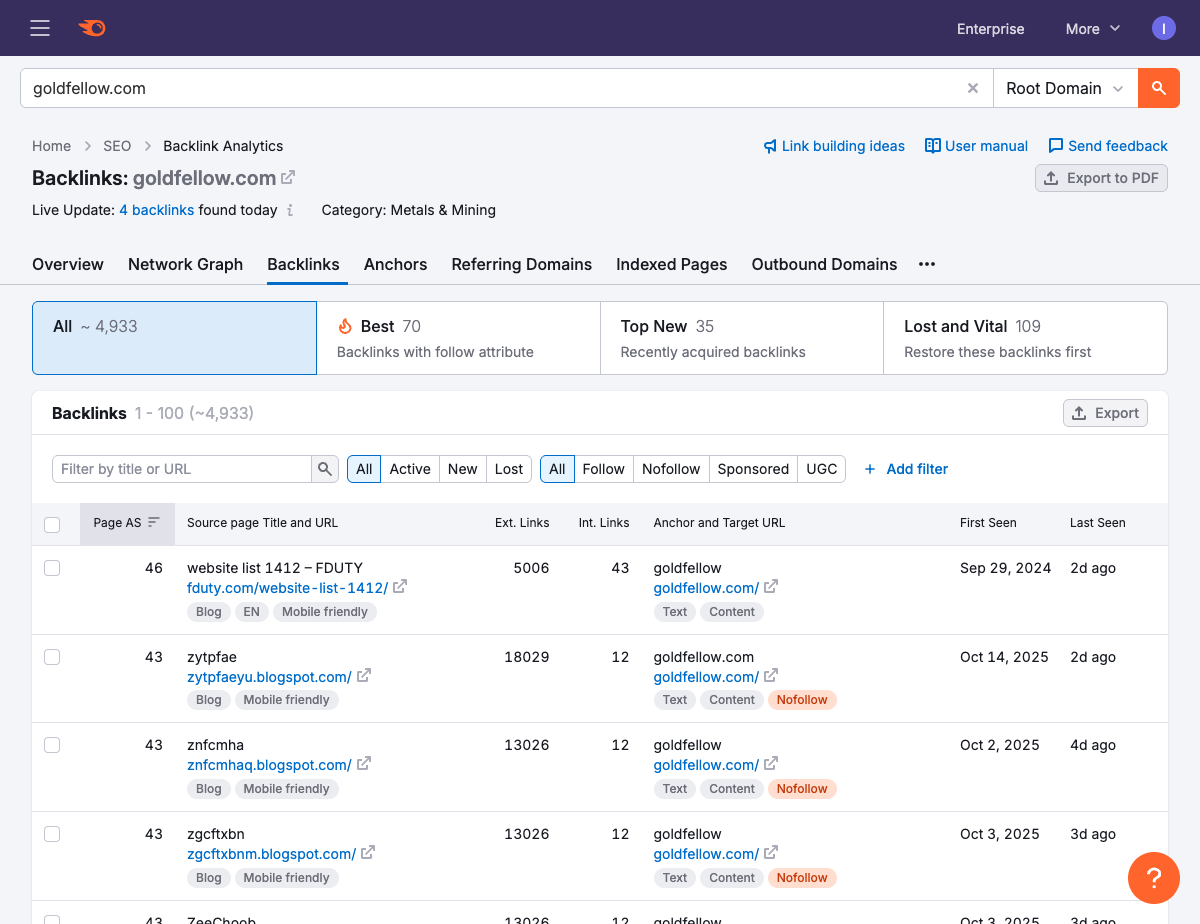Open goldfellow.com external link icon in heading
Screen dimensions: 1200x924
click(288, 178)
